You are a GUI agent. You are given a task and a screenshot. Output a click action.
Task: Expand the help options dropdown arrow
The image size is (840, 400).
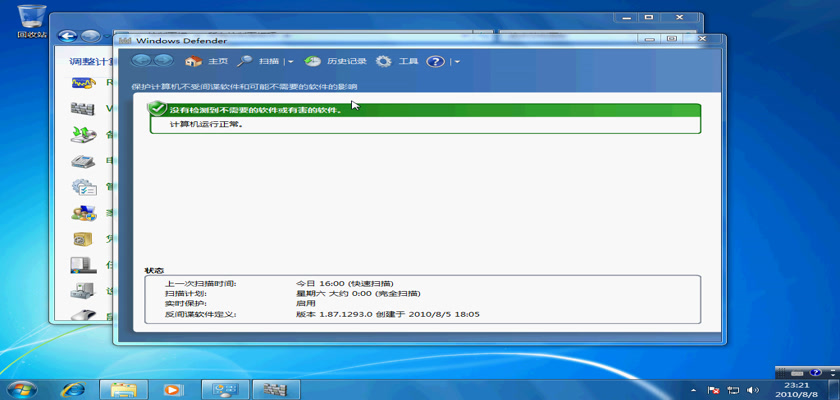(457, 62)
